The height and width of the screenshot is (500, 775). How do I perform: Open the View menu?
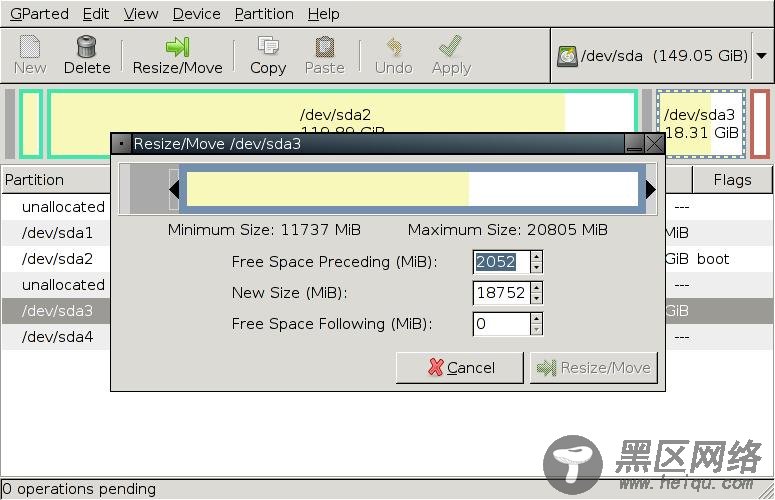tap(141, 14)
